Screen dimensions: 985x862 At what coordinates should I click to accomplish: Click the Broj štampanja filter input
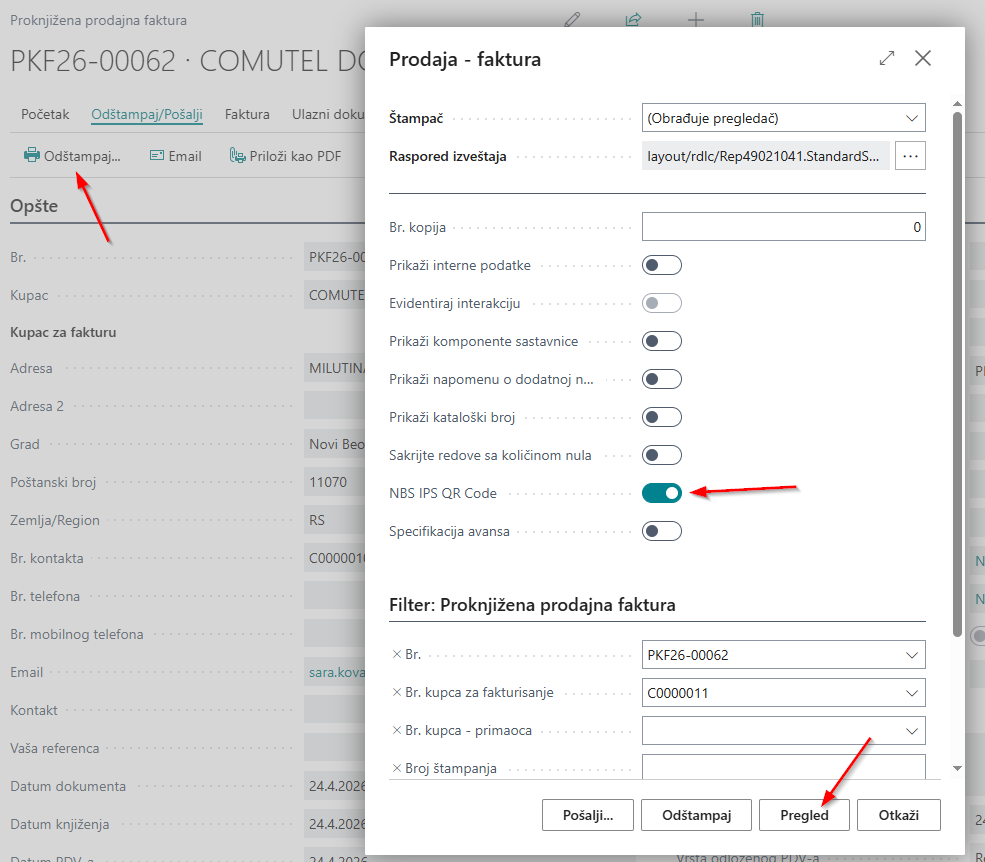click(783, 767)
